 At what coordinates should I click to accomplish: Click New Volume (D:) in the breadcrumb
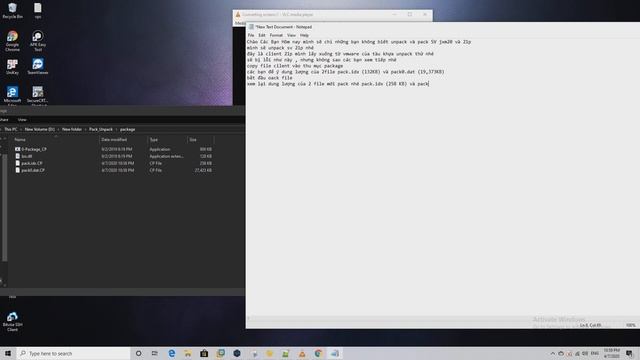[x=40, y=129]
